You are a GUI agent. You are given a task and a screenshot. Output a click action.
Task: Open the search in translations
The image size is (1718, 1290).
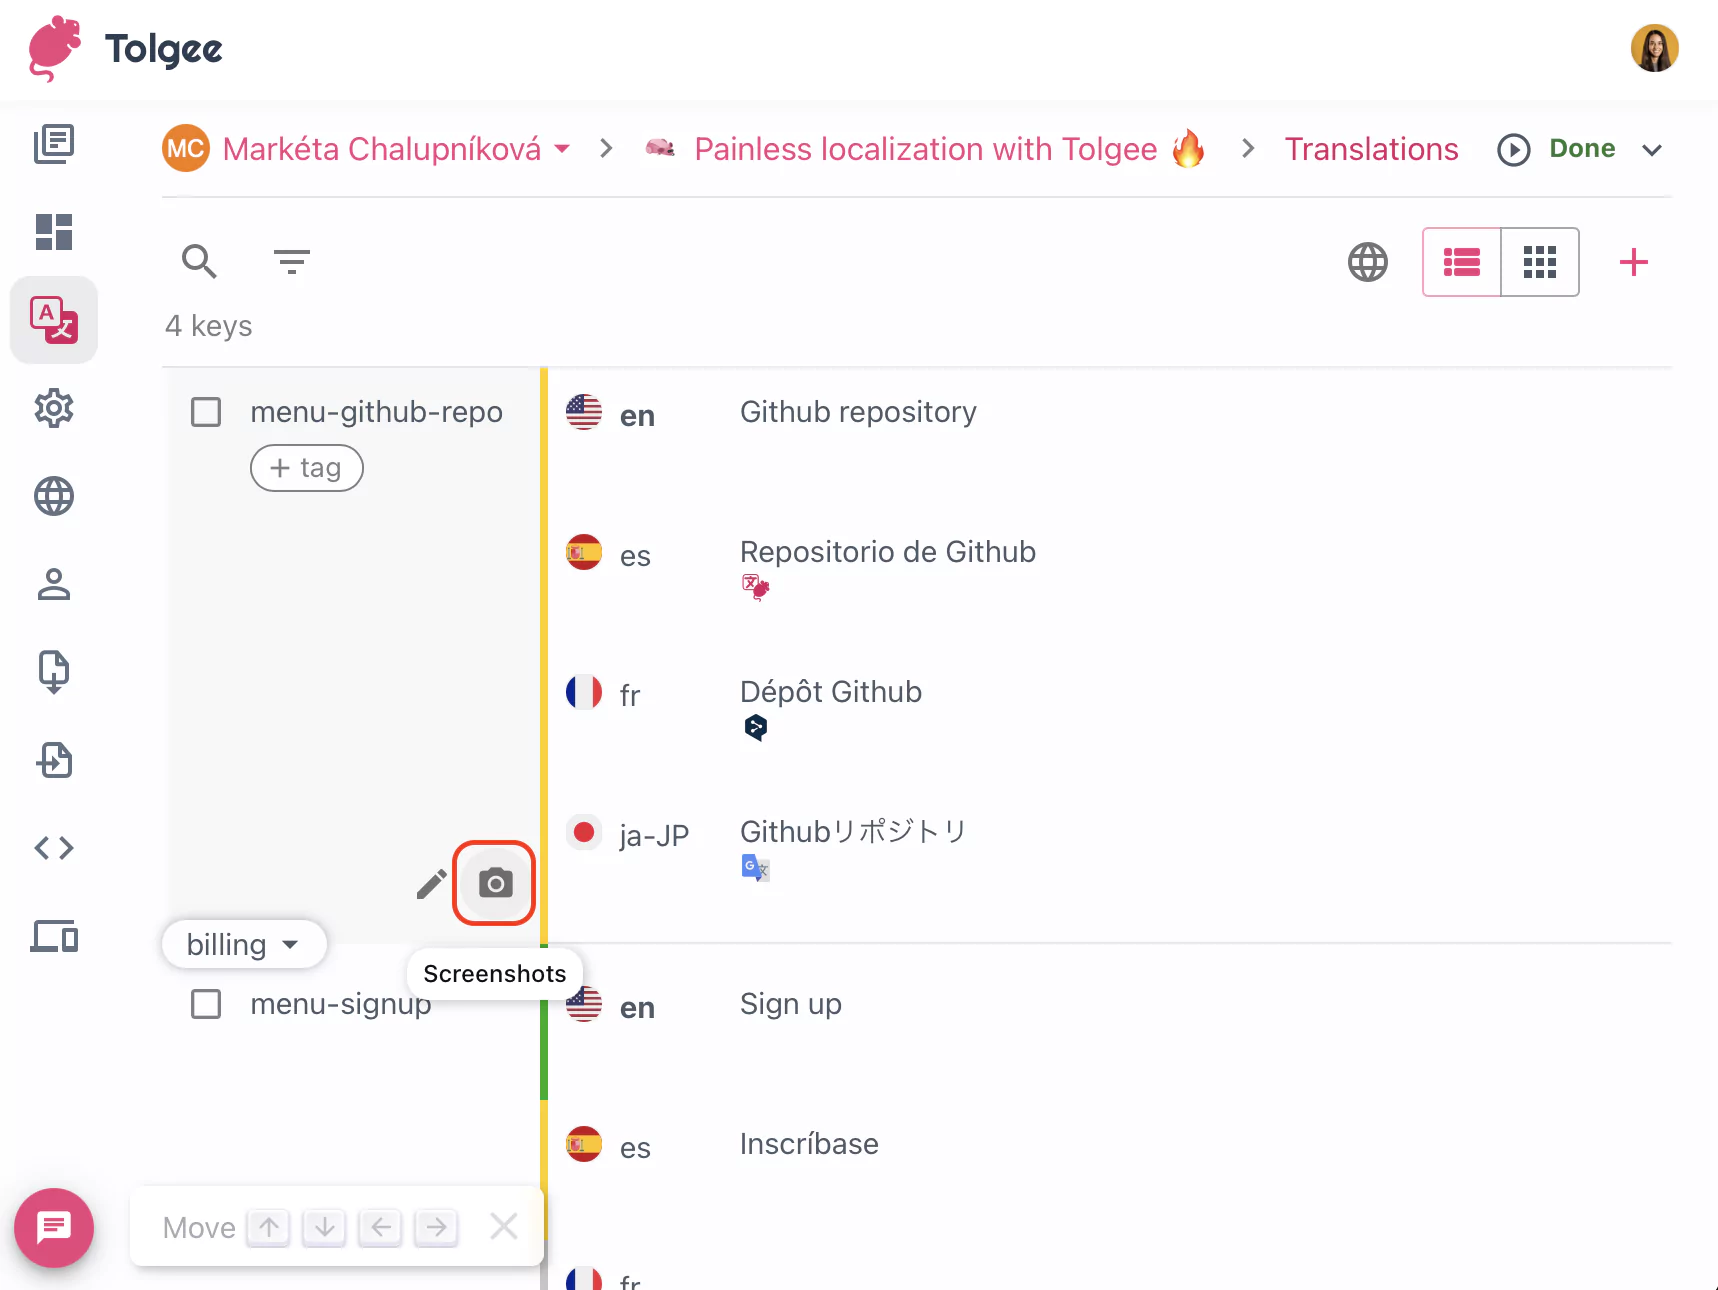point(199,262)
